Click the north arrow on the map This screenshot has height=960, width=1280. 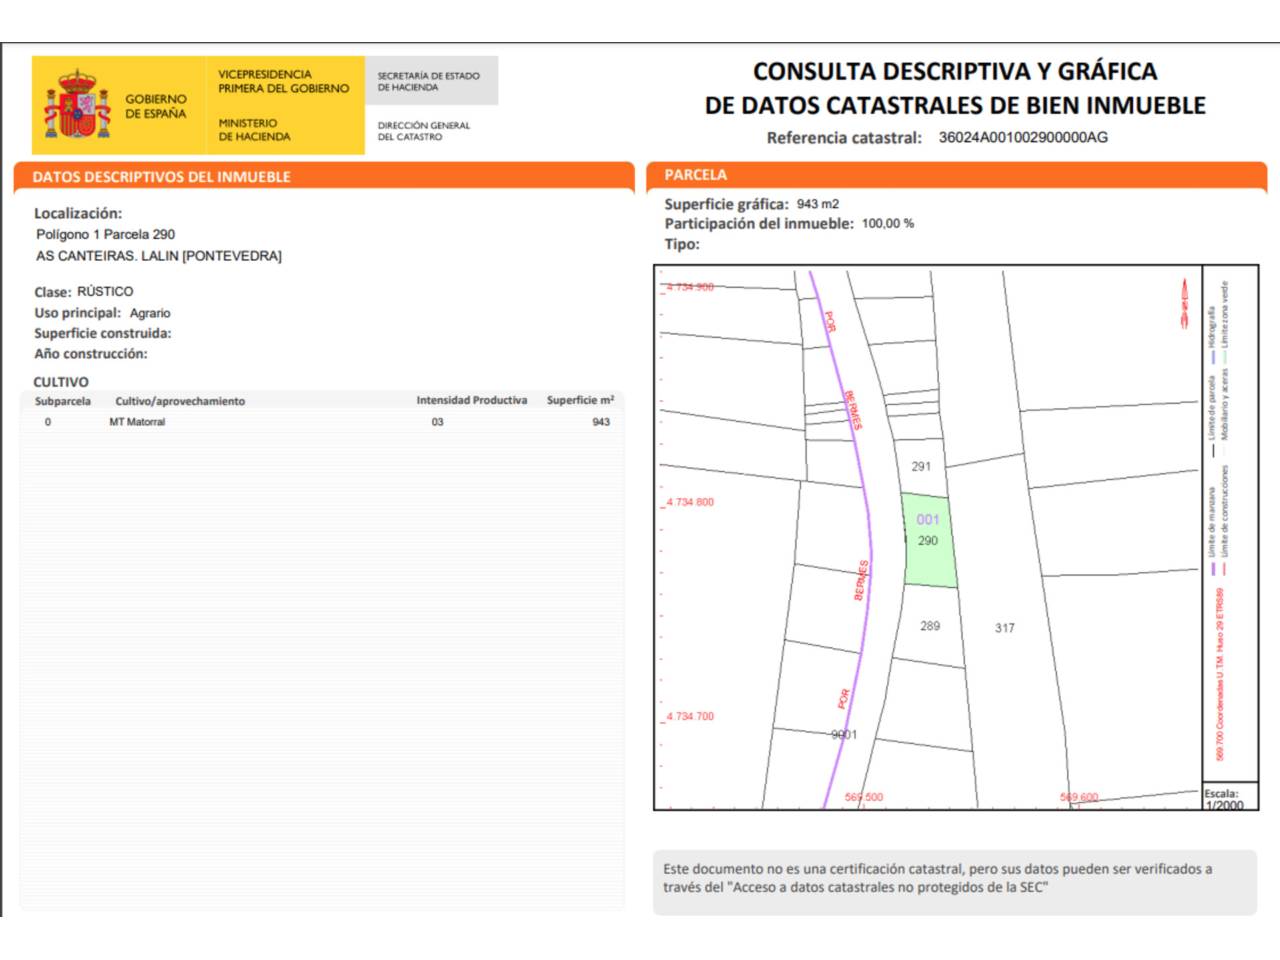pos(1184,303)
